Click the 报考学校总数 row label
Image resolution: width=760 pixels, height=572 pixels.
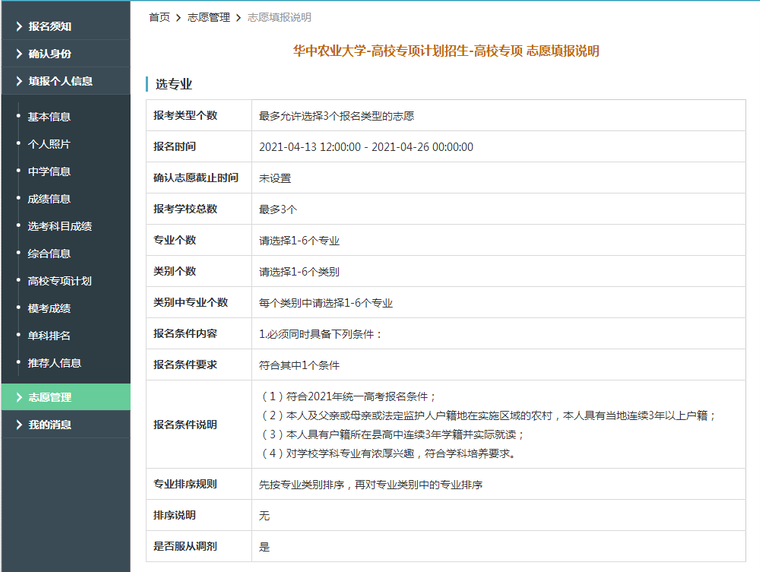(x=185, y=209)
